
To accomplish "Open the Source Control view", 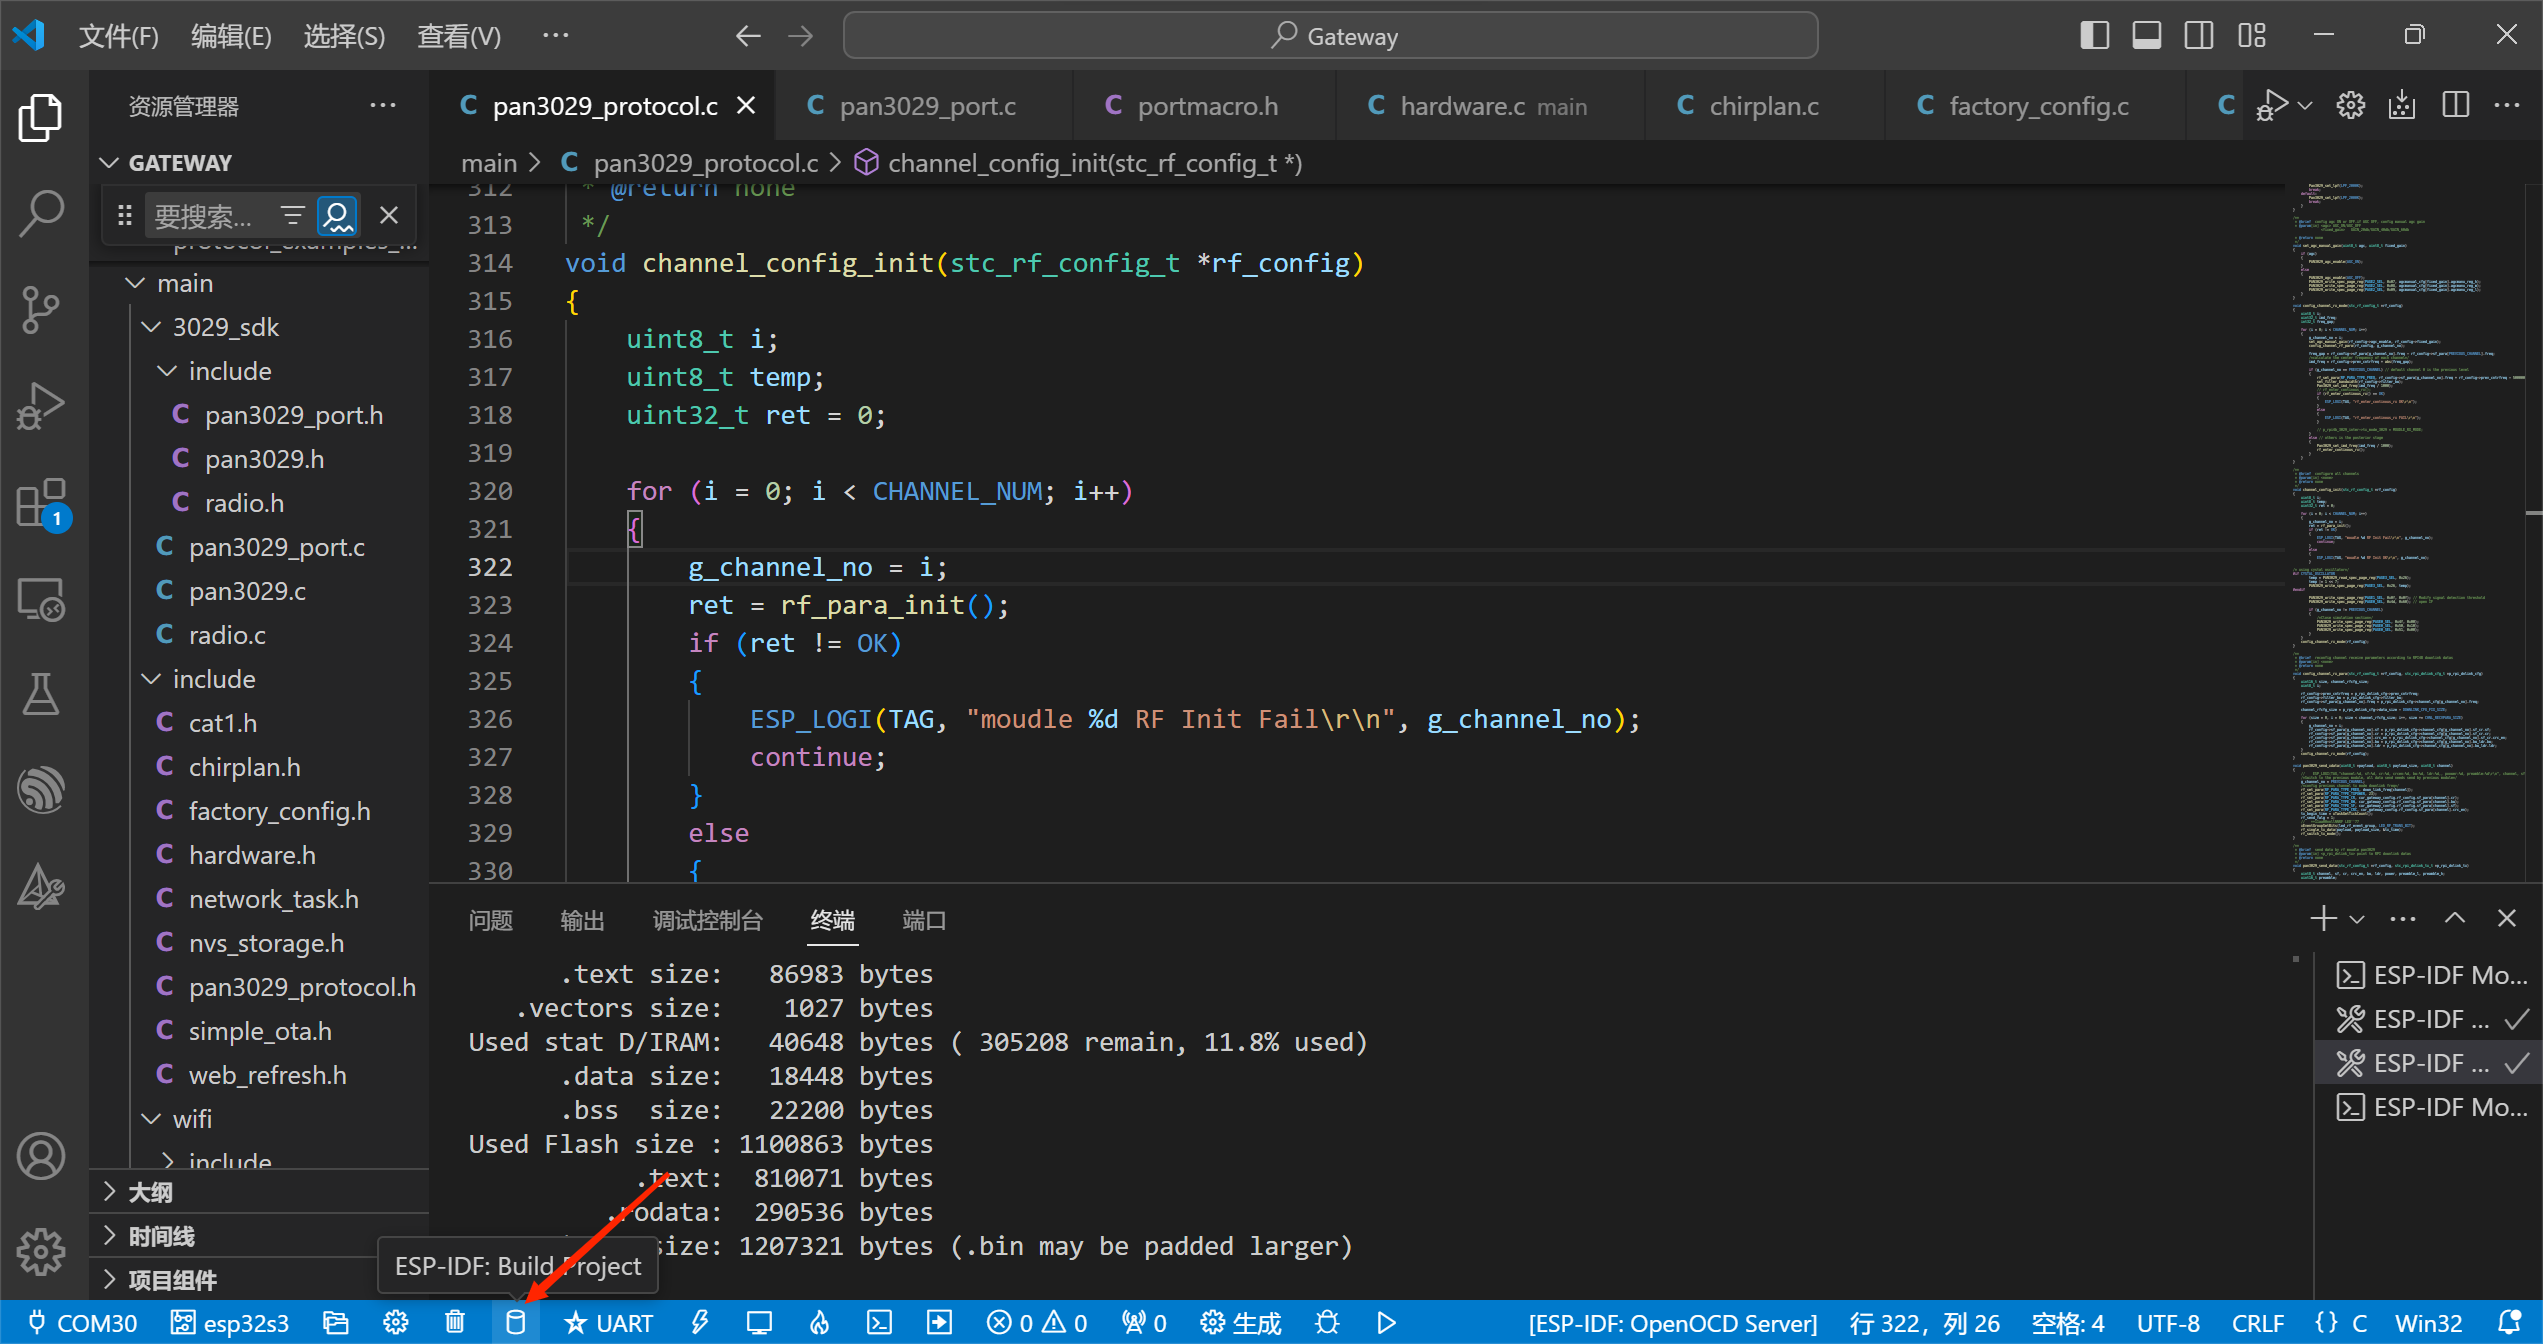I will coord(41,309).
